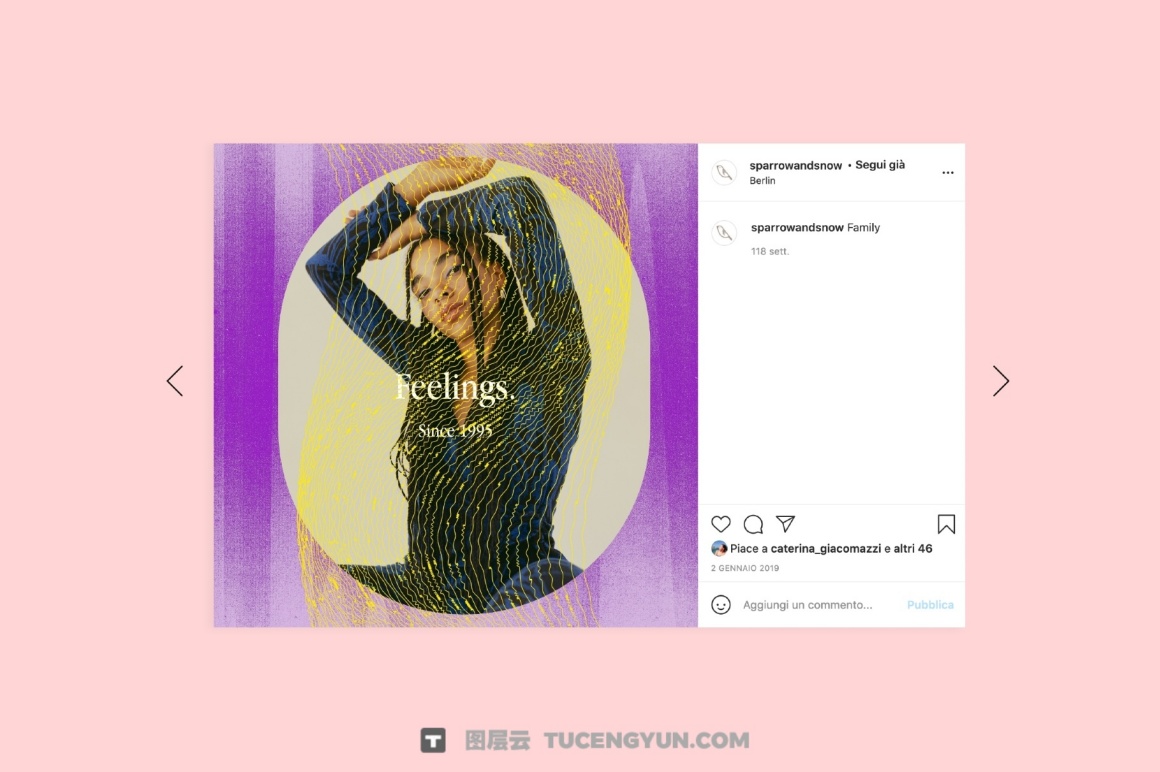Image resolution: width=1160 pixels, height=772 pixels.
Task: Click sparrowandsnow username in the caption
Action: (x=797, y=228)
